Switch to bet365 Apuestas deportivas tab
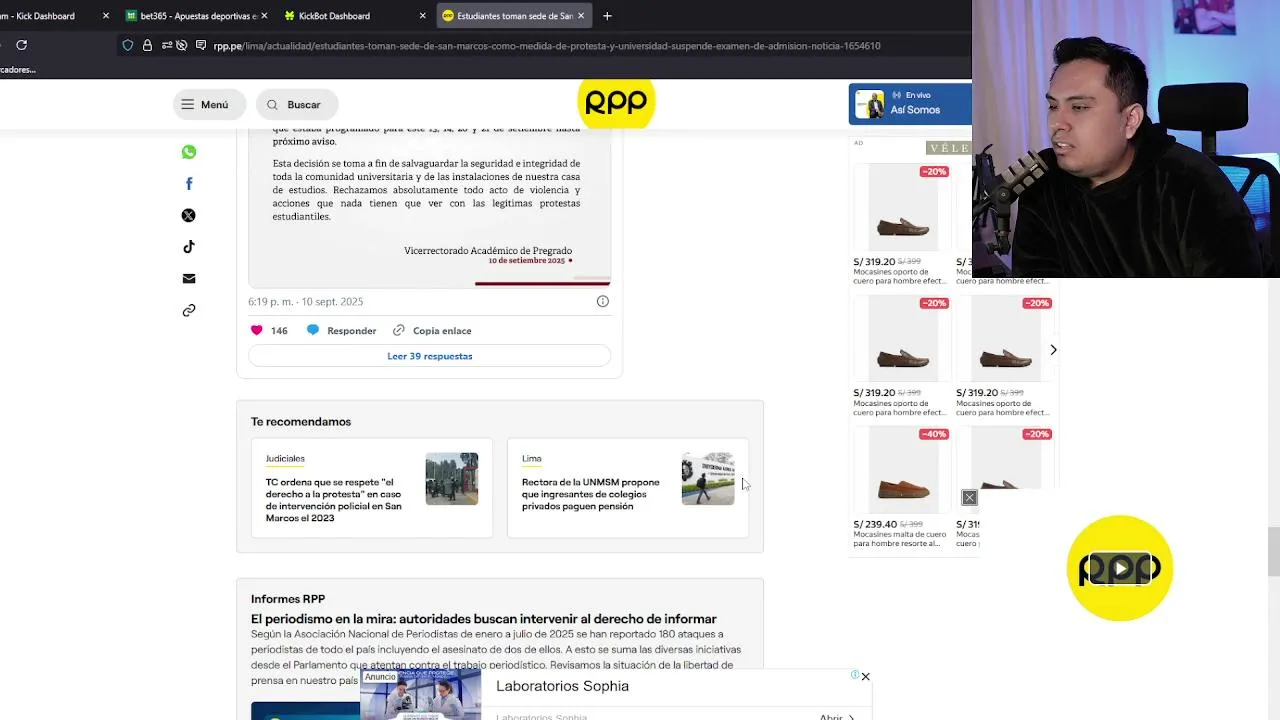The image size is (1280, 720). point(198,16)
